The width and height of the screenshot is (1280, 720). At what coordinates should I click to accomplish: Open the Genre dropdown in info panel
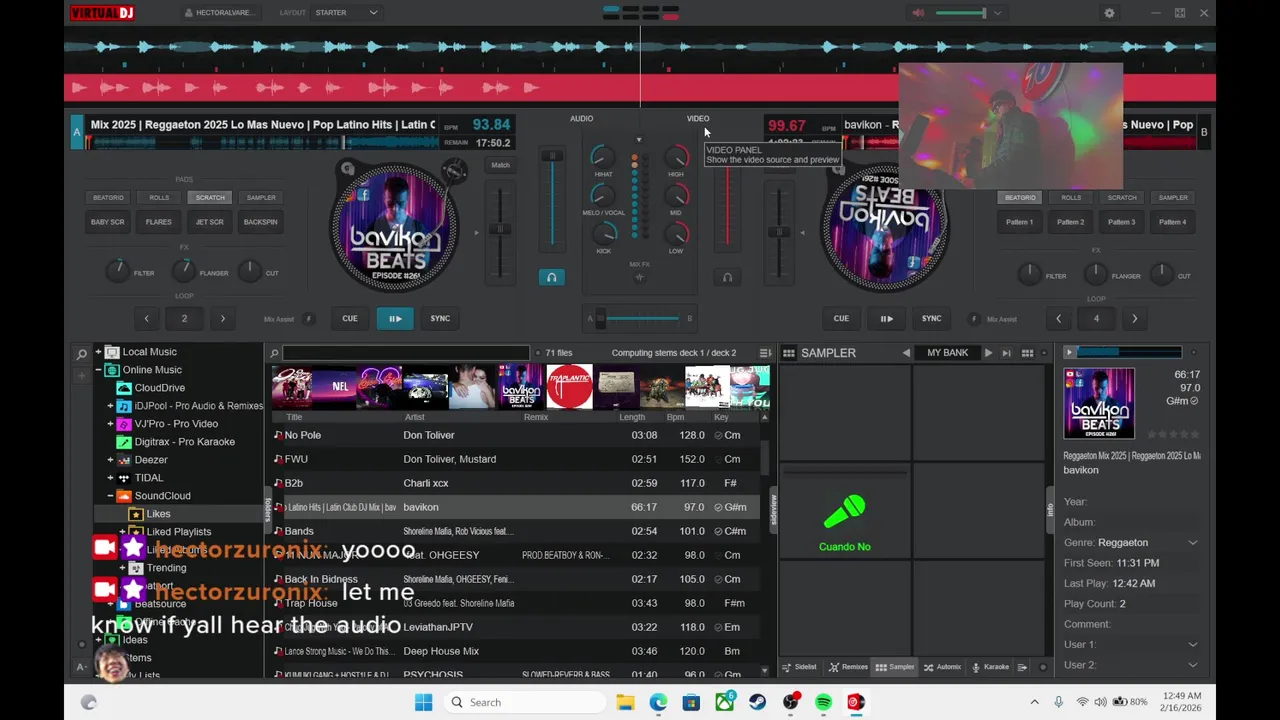1192,543
